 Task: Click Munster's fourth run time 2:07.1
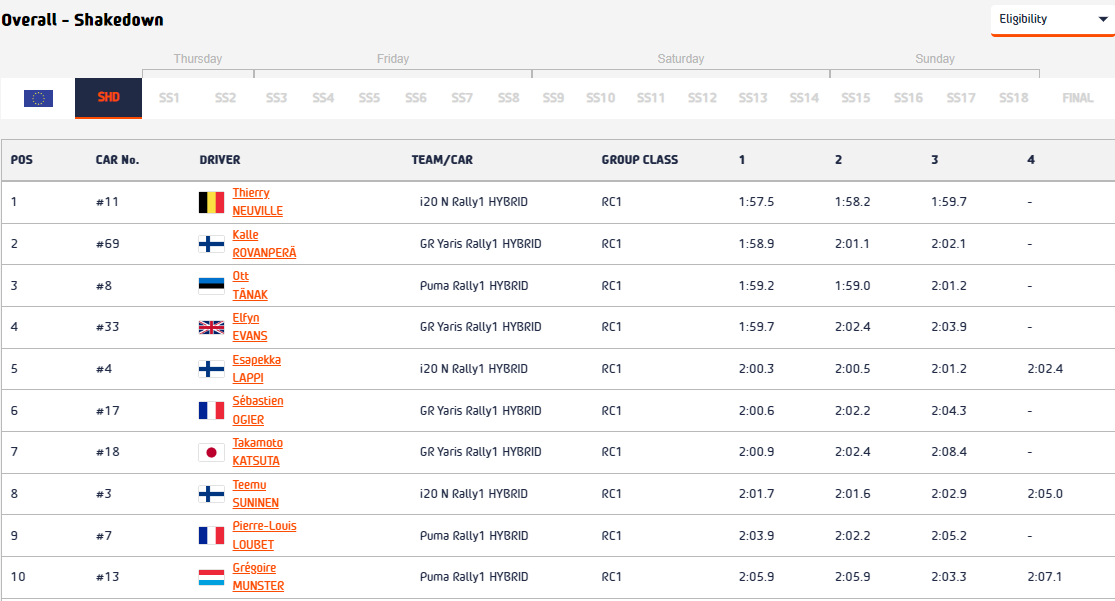(1045, 577)
